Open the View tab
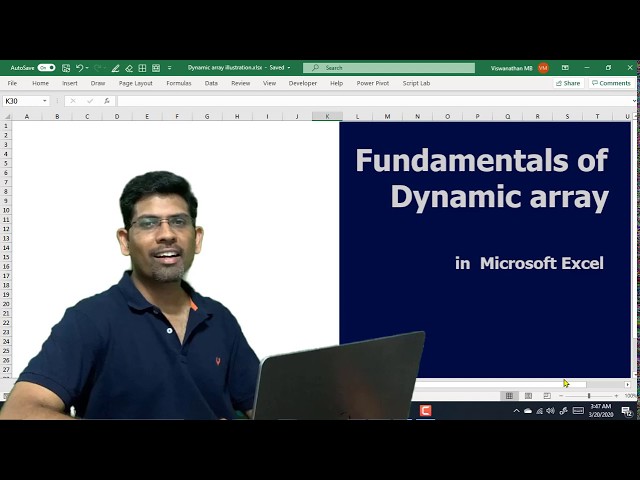The height and width of the screenshot is (480, 640). click(269, 83)
